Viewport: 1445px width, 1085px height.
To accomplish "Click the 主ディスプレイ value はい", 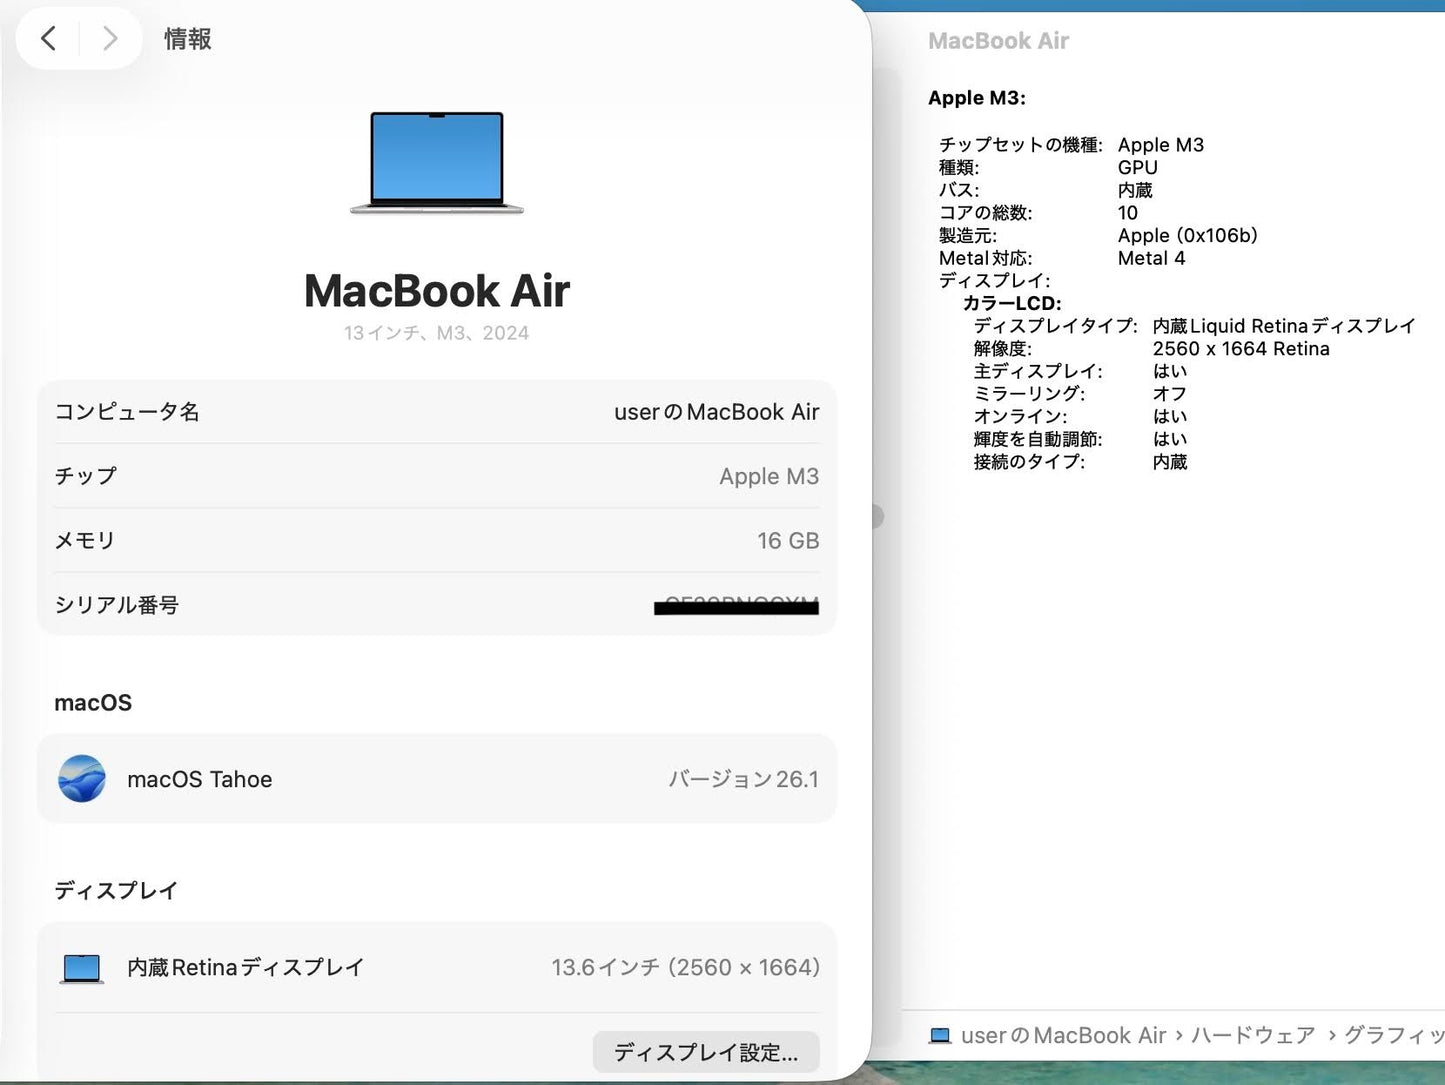I will pos(1170,371).
